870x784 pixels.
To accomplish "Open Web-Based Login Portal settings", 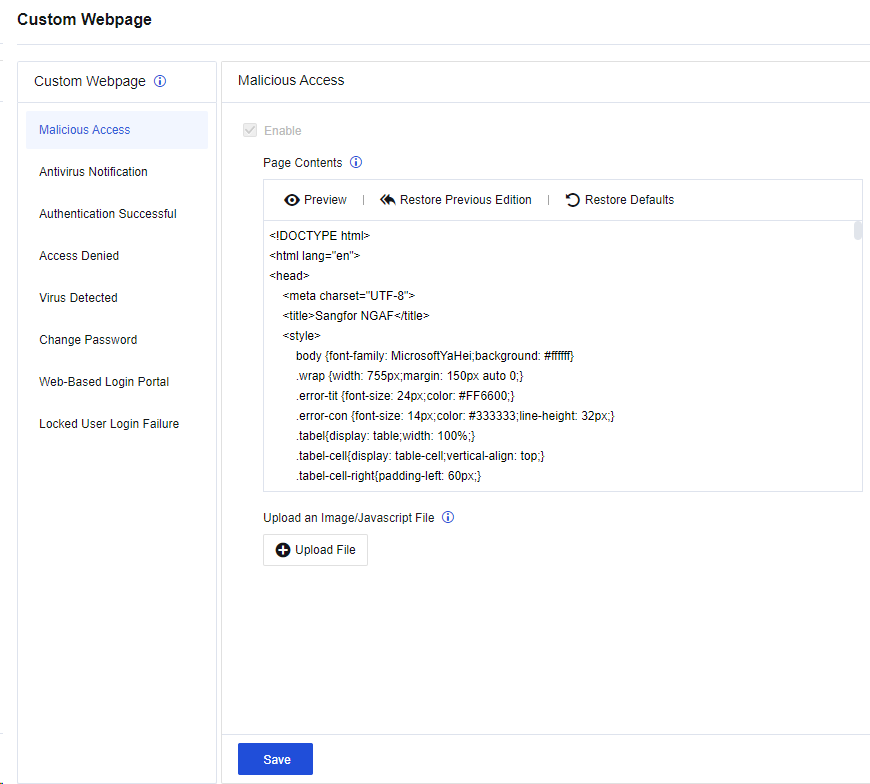I will 104,382.
